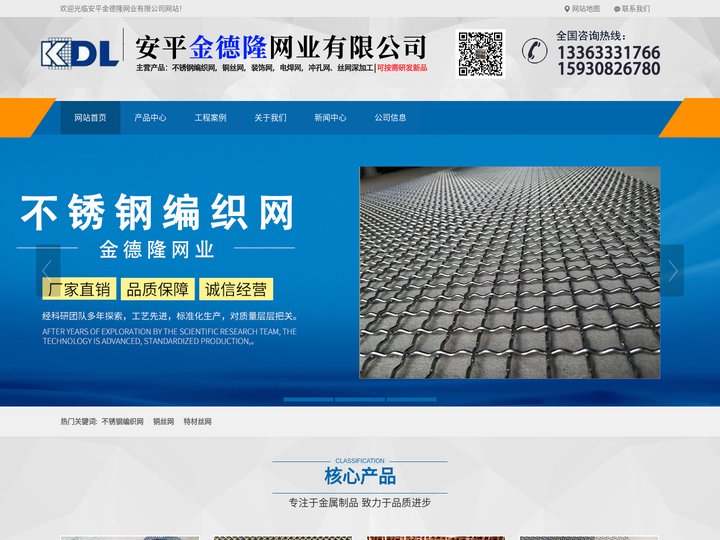
Task: Click the QR code image in header
Action: pos(480,54)
